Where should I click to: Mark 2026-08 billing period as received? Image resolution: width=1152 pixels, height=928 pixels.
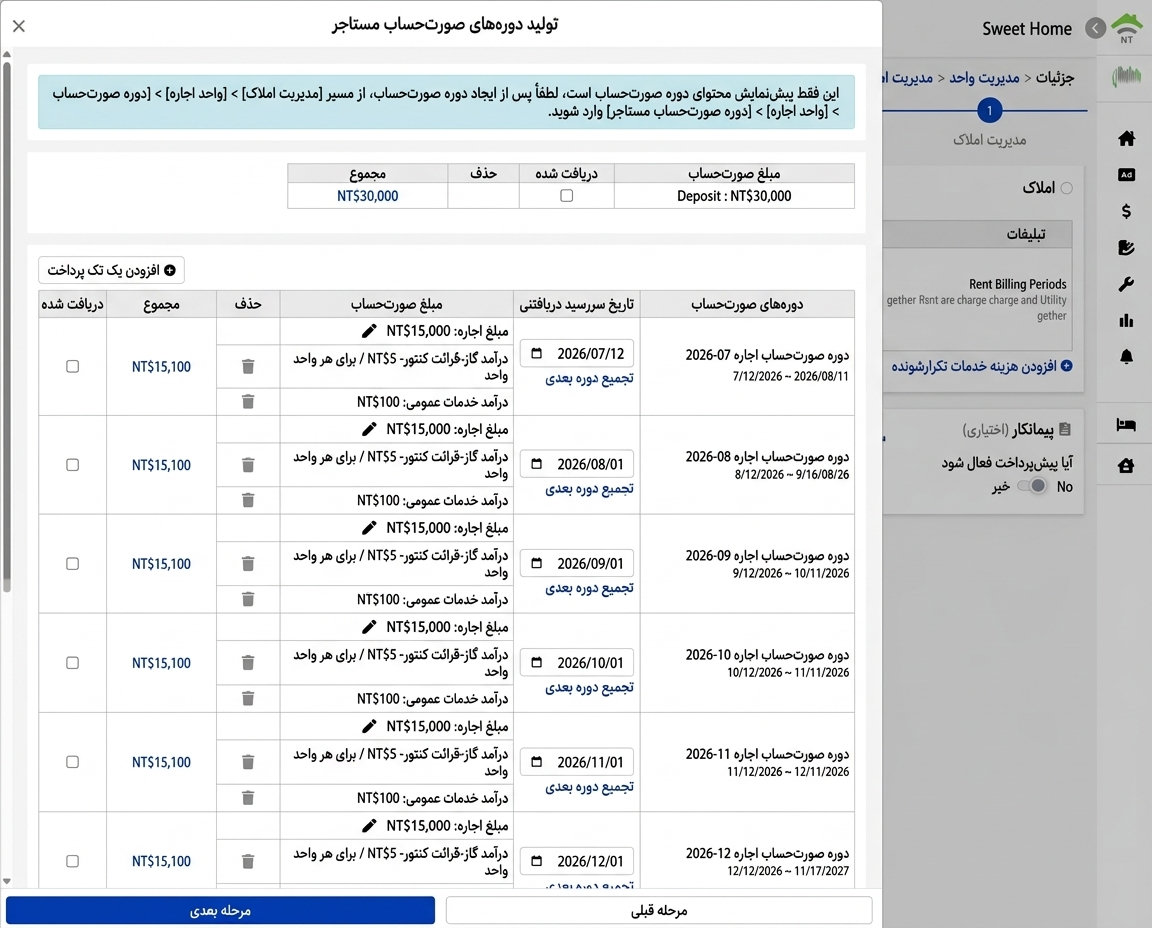[73, 465]
